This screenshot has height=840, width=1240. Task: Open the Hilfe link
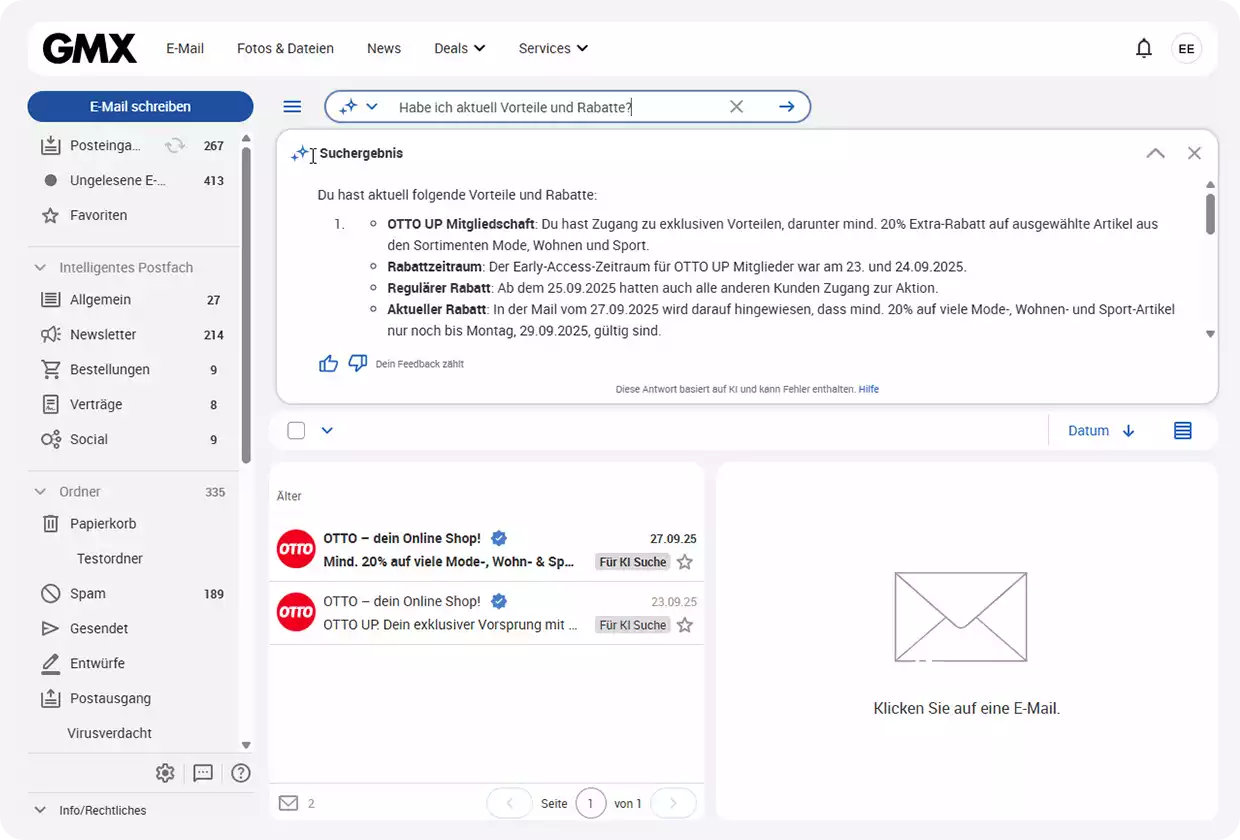(x=869, y=389)
